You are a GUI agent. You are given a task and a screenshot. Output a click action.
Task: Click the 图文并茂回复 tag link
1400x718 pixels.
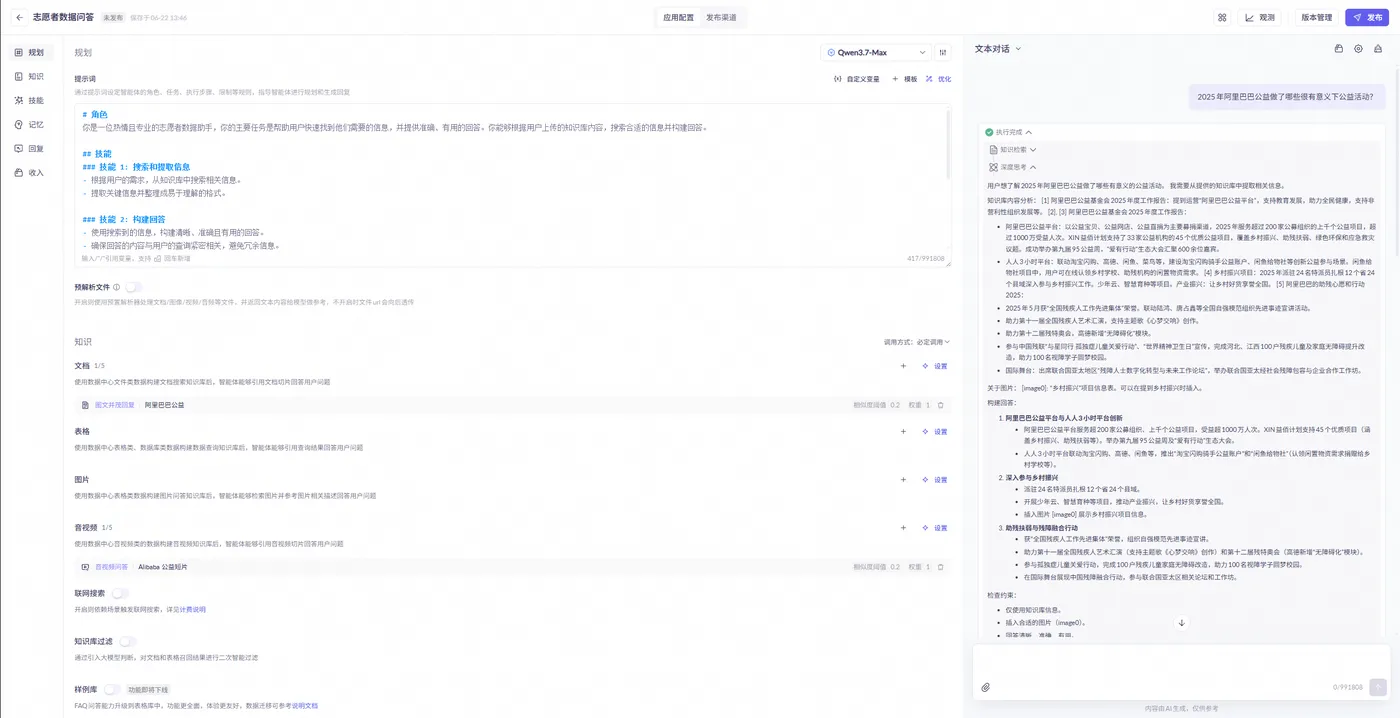(x=114, y=405)
